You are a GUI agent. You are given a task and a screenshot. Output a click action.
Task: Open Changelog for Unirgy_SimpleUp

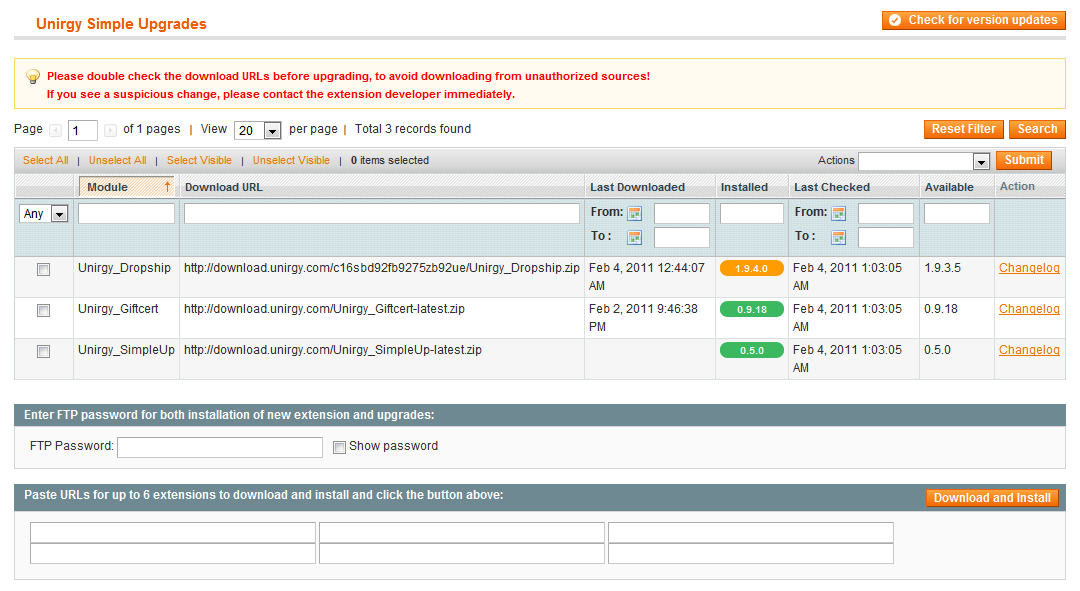coord(1029,350)
